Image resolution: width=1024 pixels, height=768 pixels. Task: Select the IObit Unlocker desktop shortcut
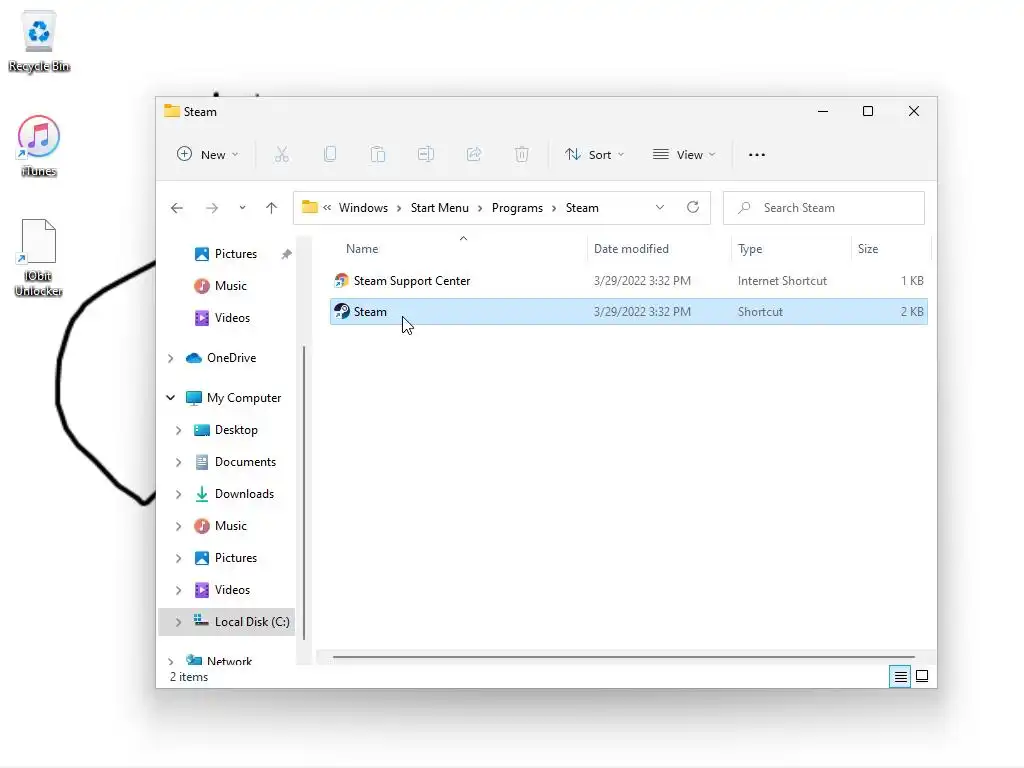[x=39, y=259]
